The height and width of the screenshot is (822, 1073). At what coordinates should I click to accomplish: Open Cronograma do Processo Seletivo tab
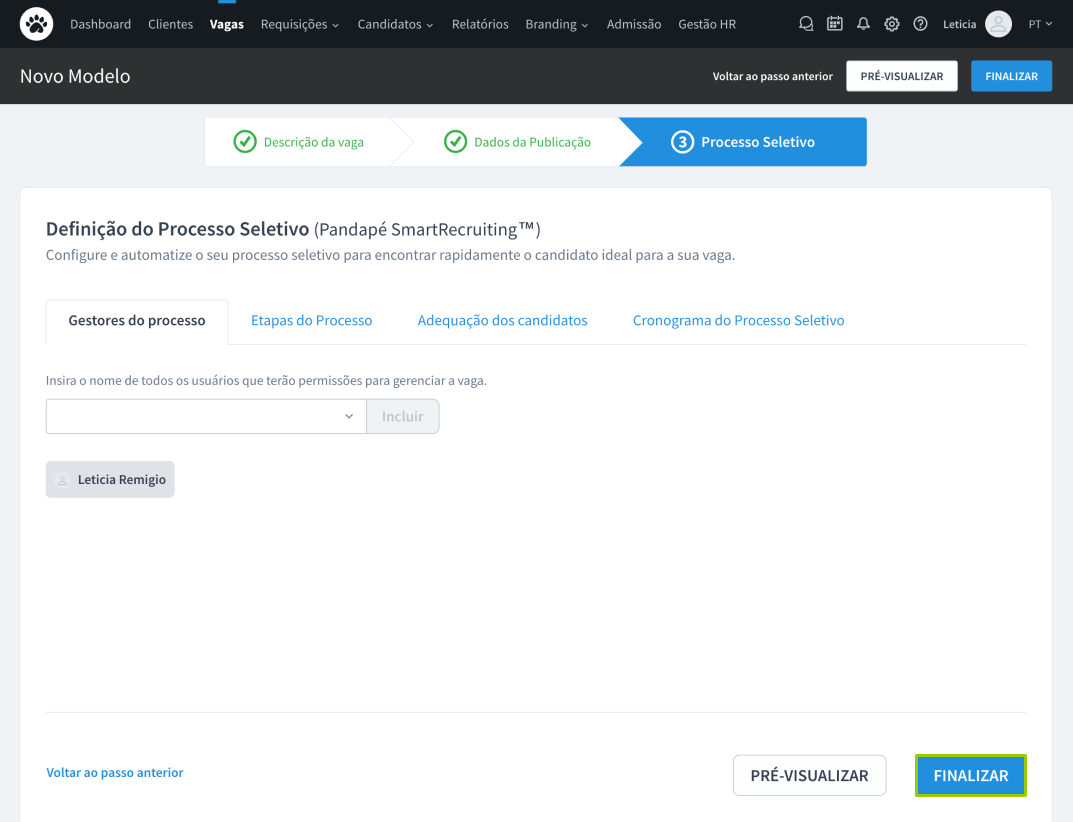point(738,321)
